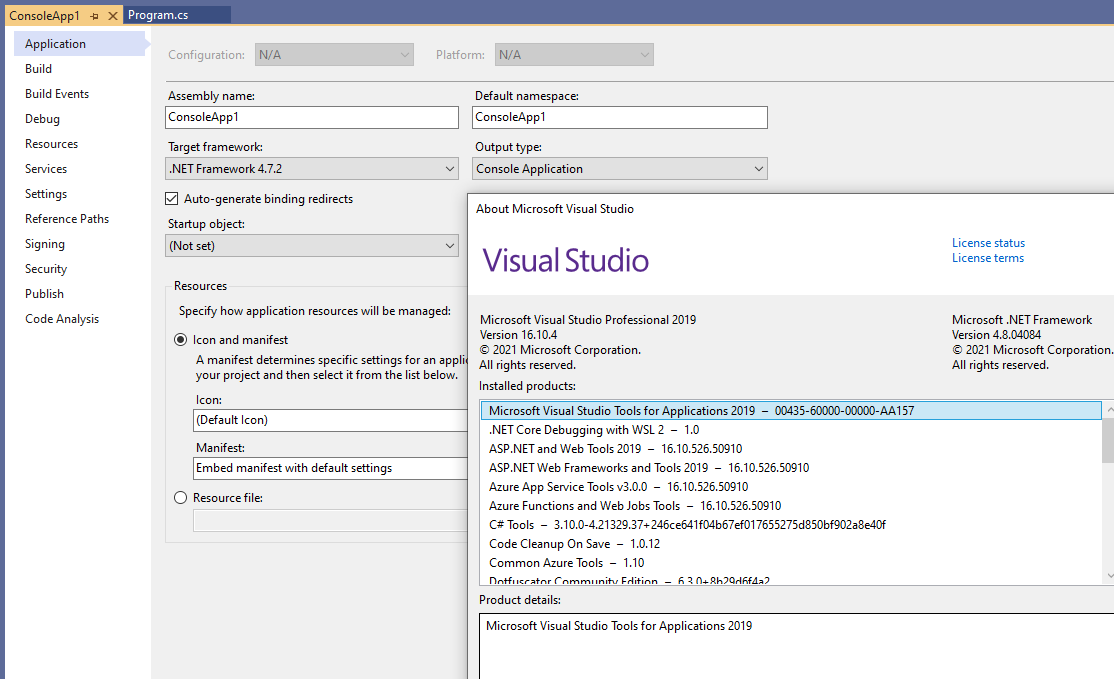Select ASP.NET and Web Tools 2019 row

[791, 449]
